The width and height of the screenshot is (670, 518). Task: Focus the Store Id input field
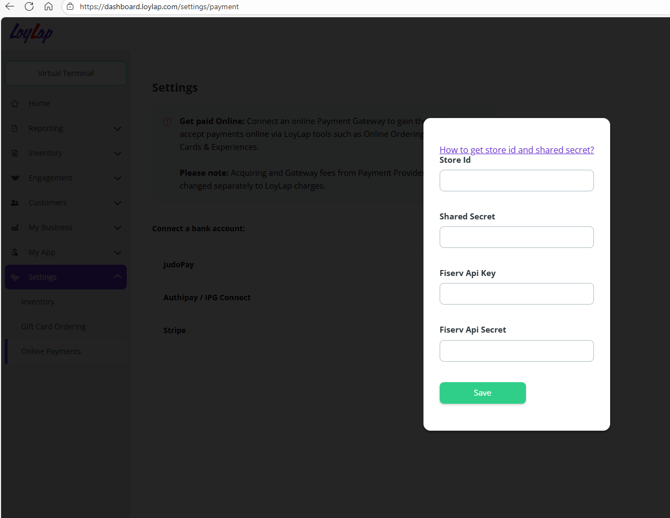[x=516, y=181]
